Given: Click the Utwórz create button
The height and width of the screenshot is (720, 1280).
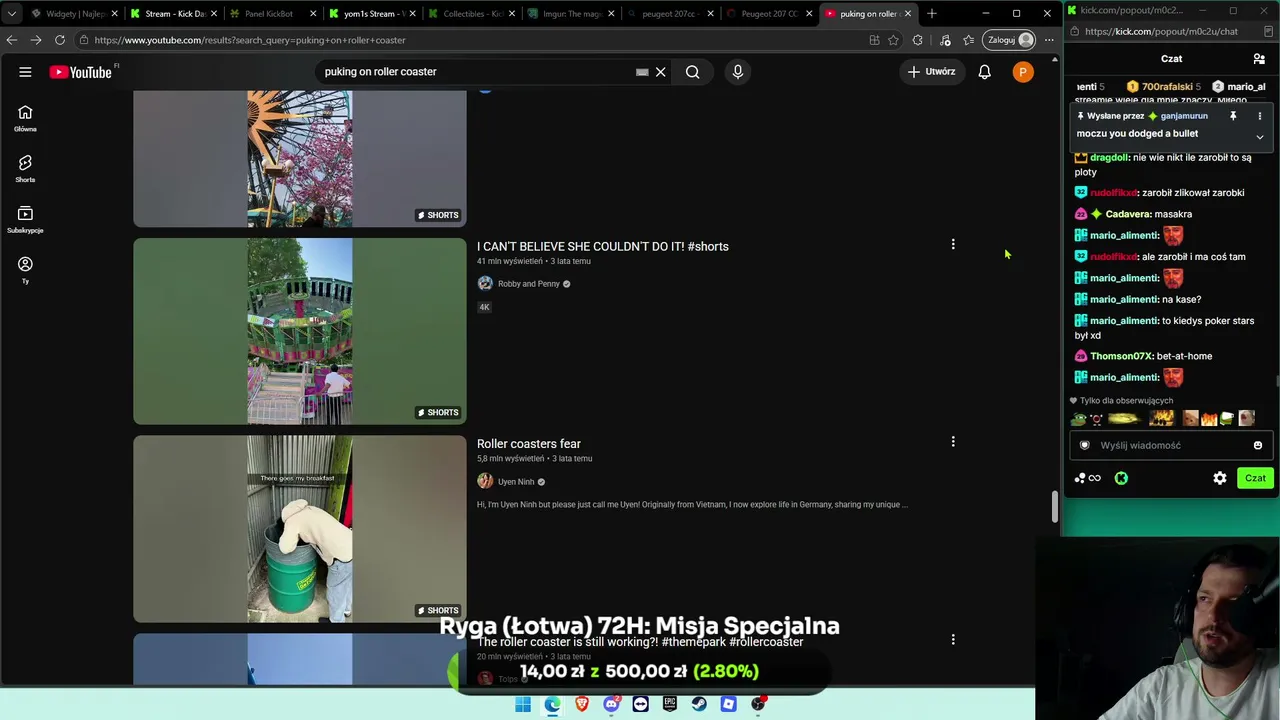Looking at the screenshot, I should (932, 72).
